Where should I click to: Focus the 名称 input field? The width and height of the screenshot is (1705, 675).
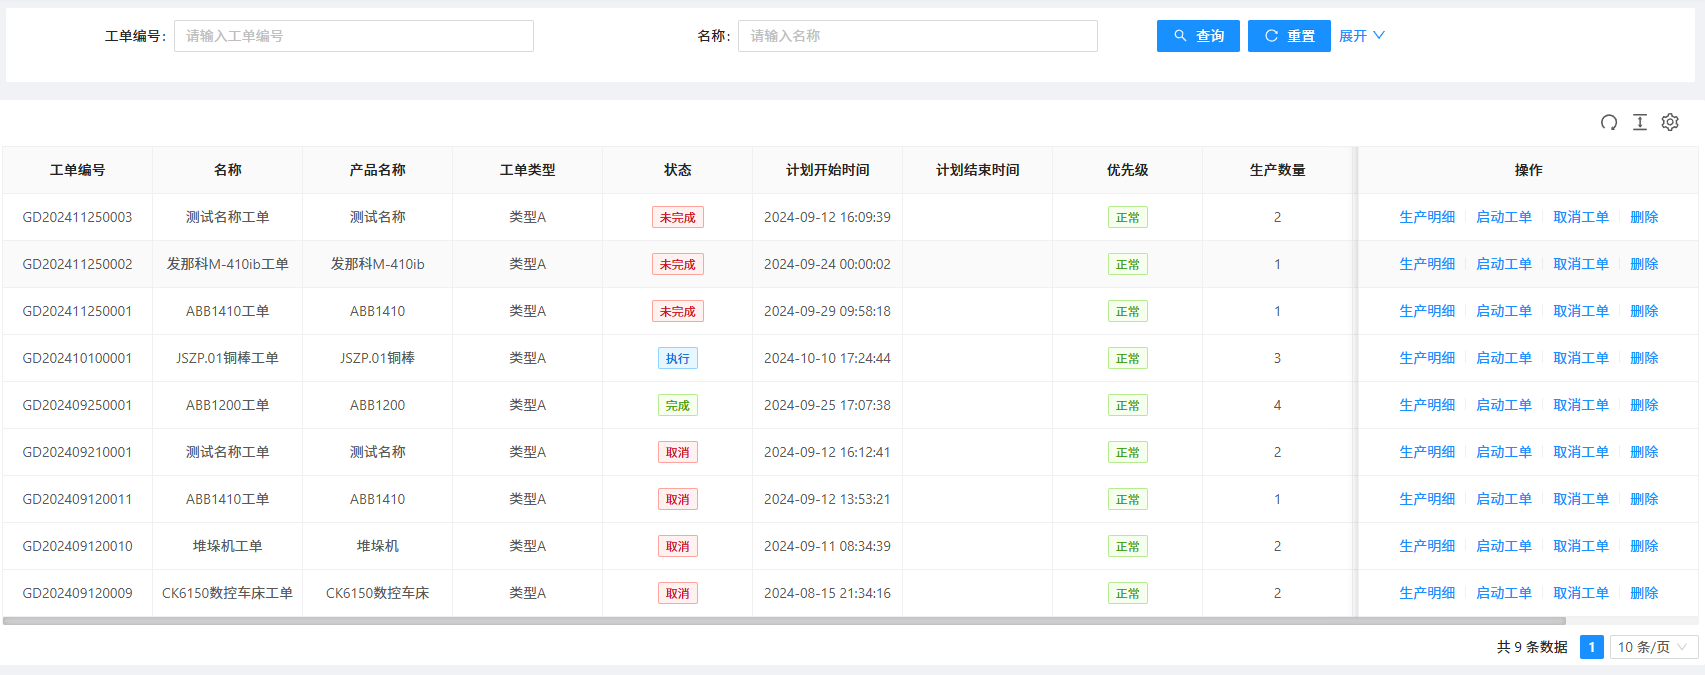(x=918, y=36)
